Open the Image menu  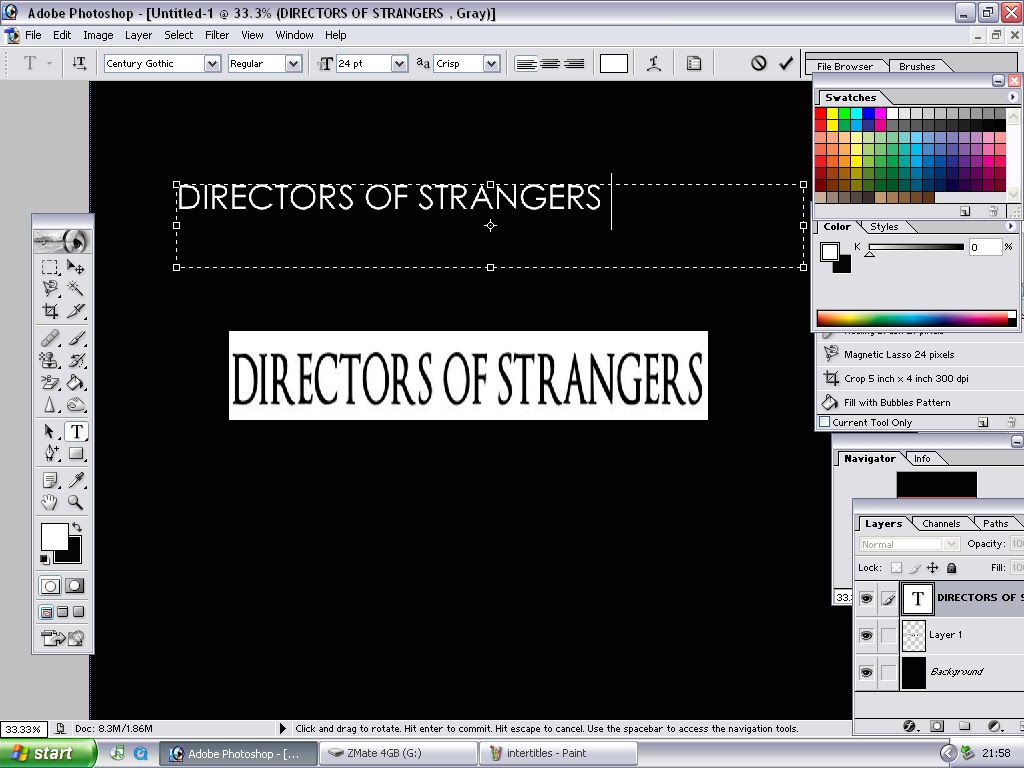tap(98, 35)
